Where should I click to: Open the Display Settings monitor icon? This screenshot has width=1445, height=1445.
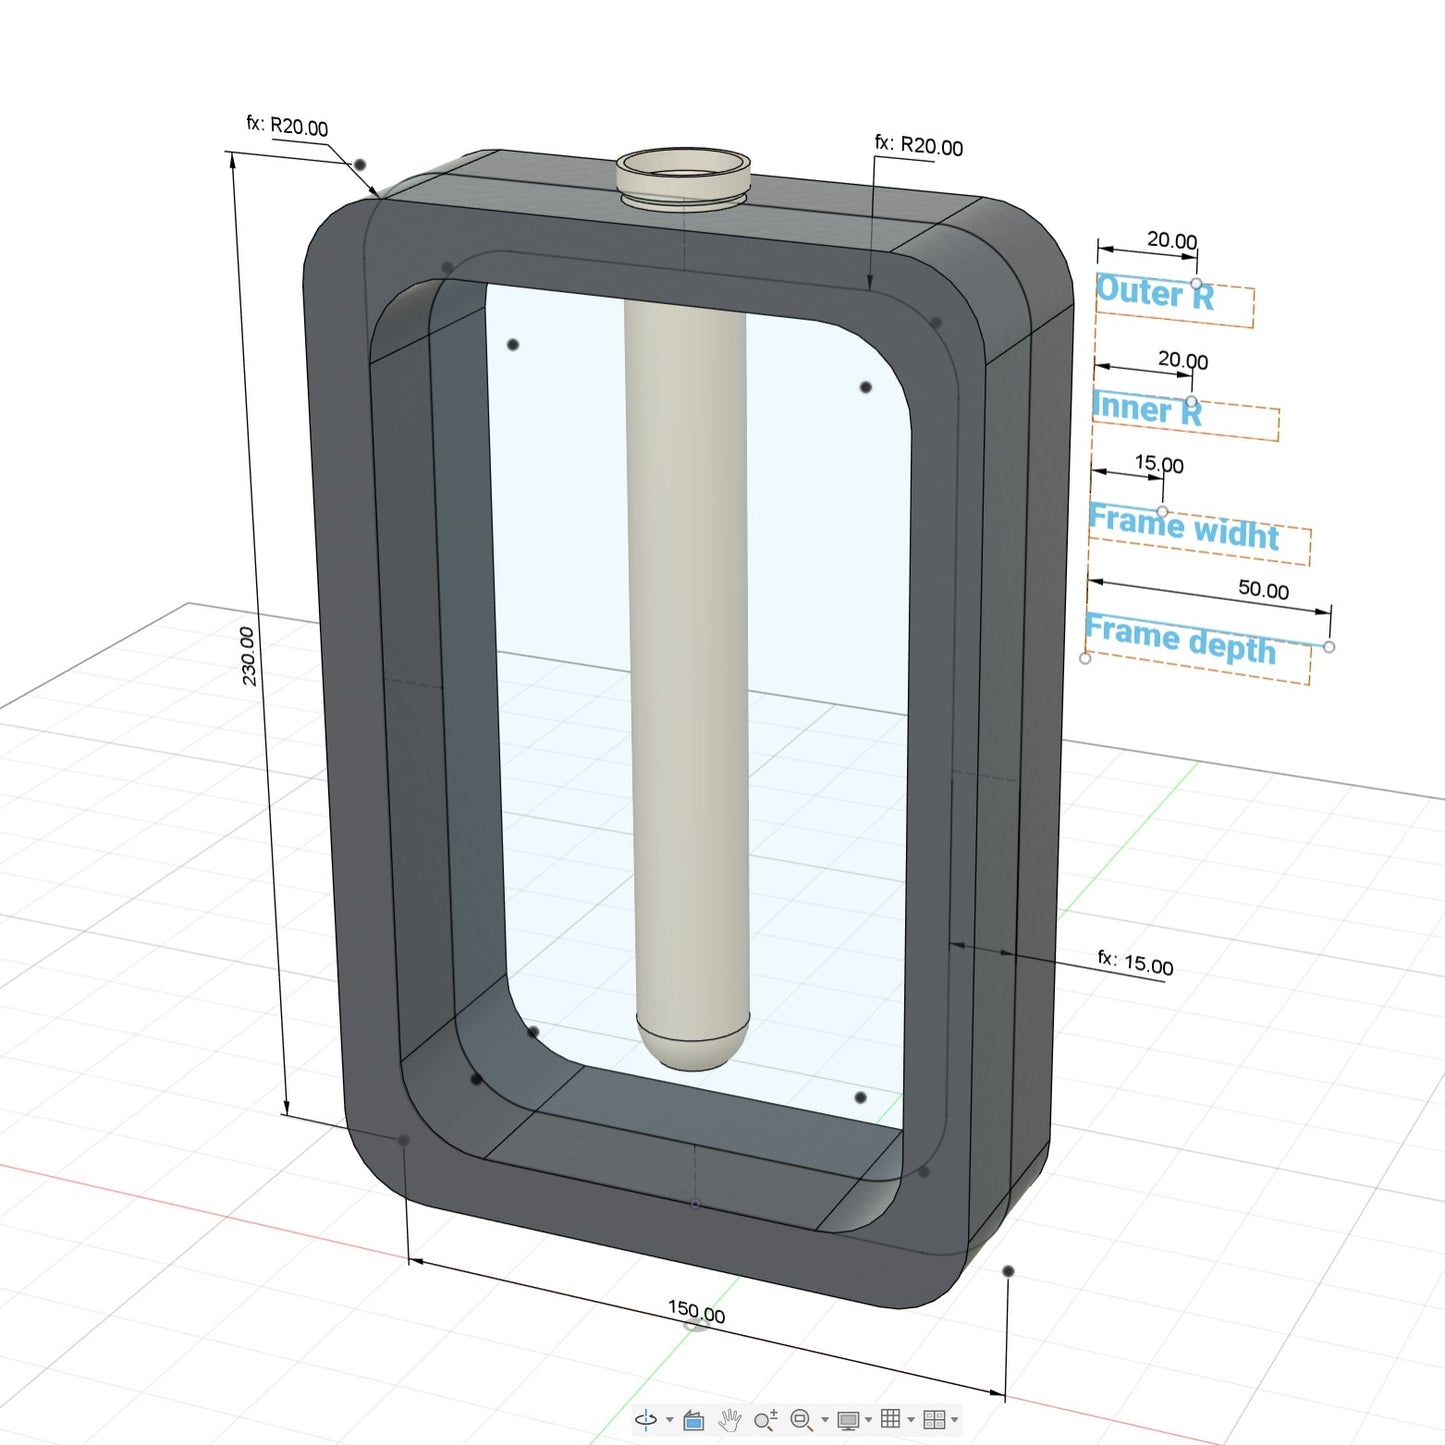(x=848, y=1420)
